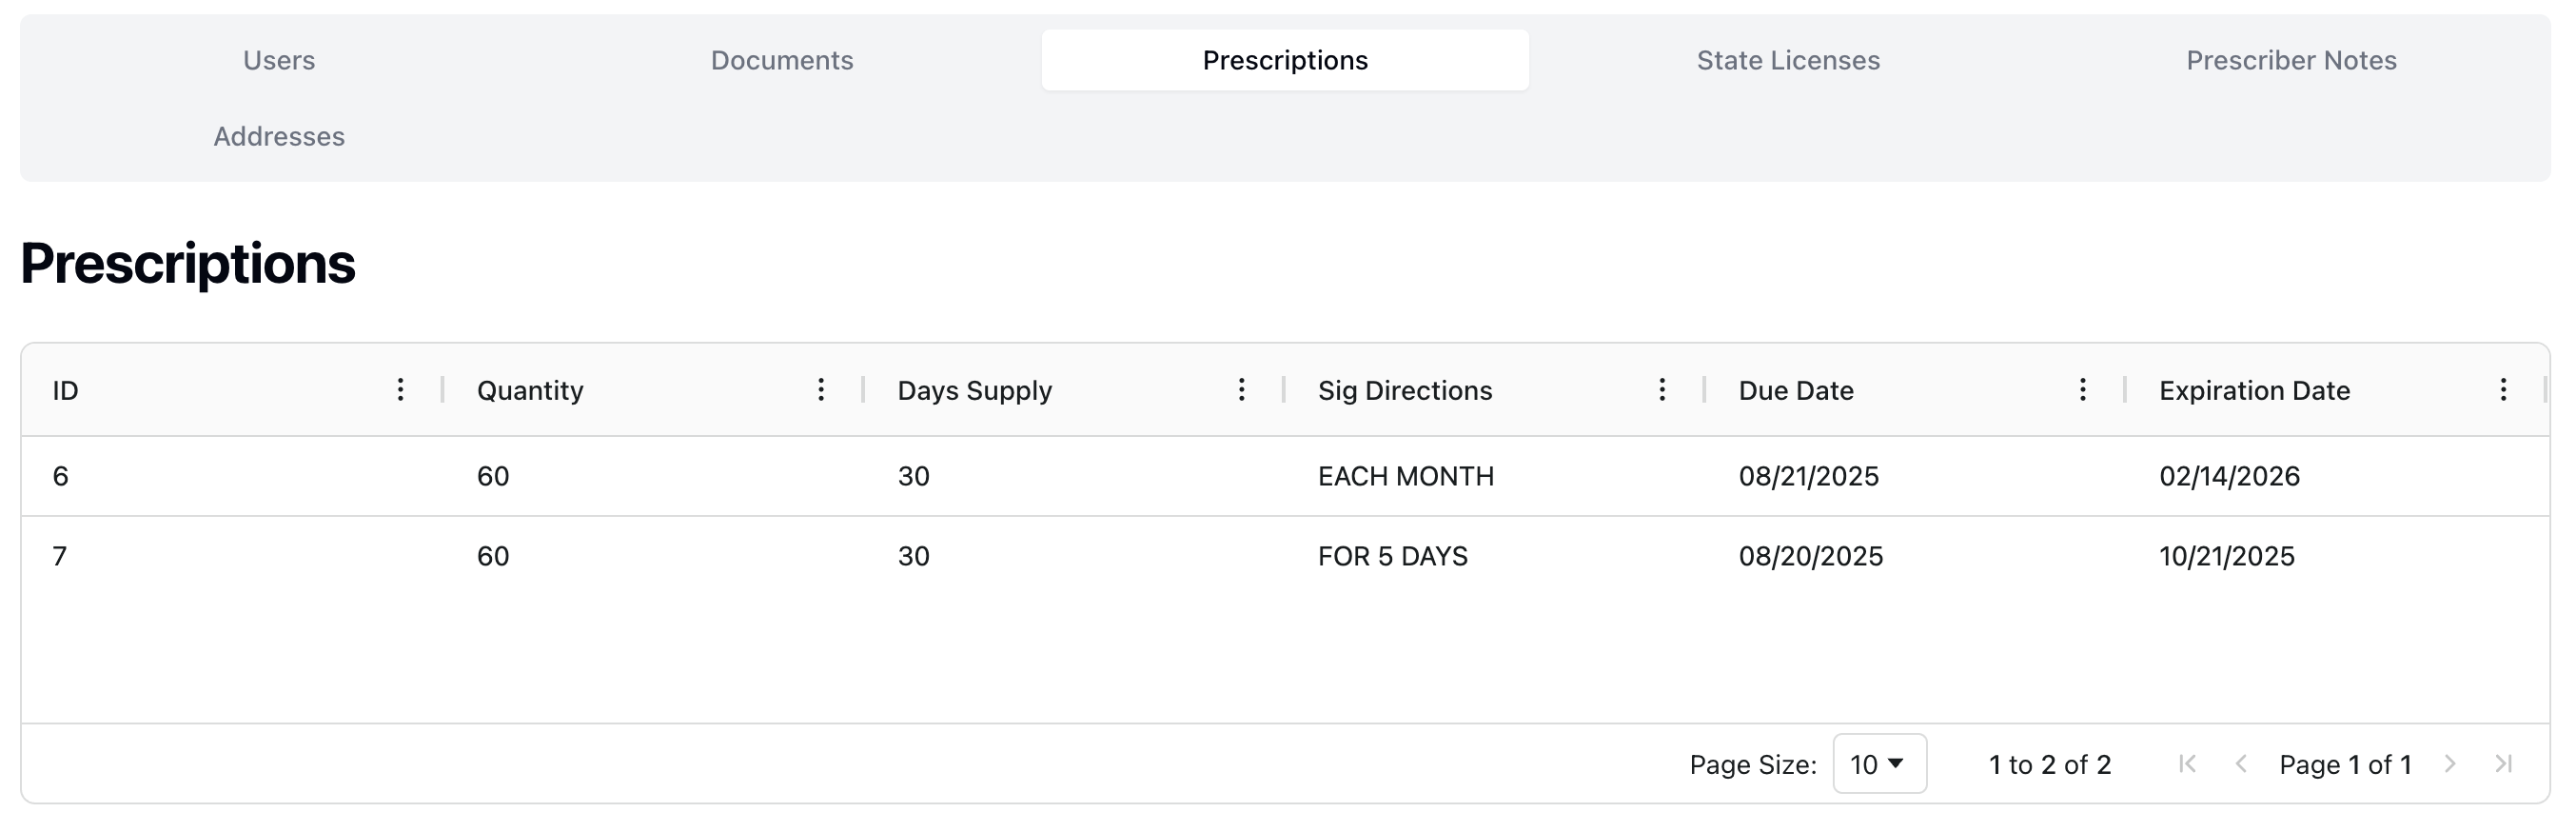Open the State Licenses tab
The width and height of the screenshot is (2576, 832).
[1788, 60]
